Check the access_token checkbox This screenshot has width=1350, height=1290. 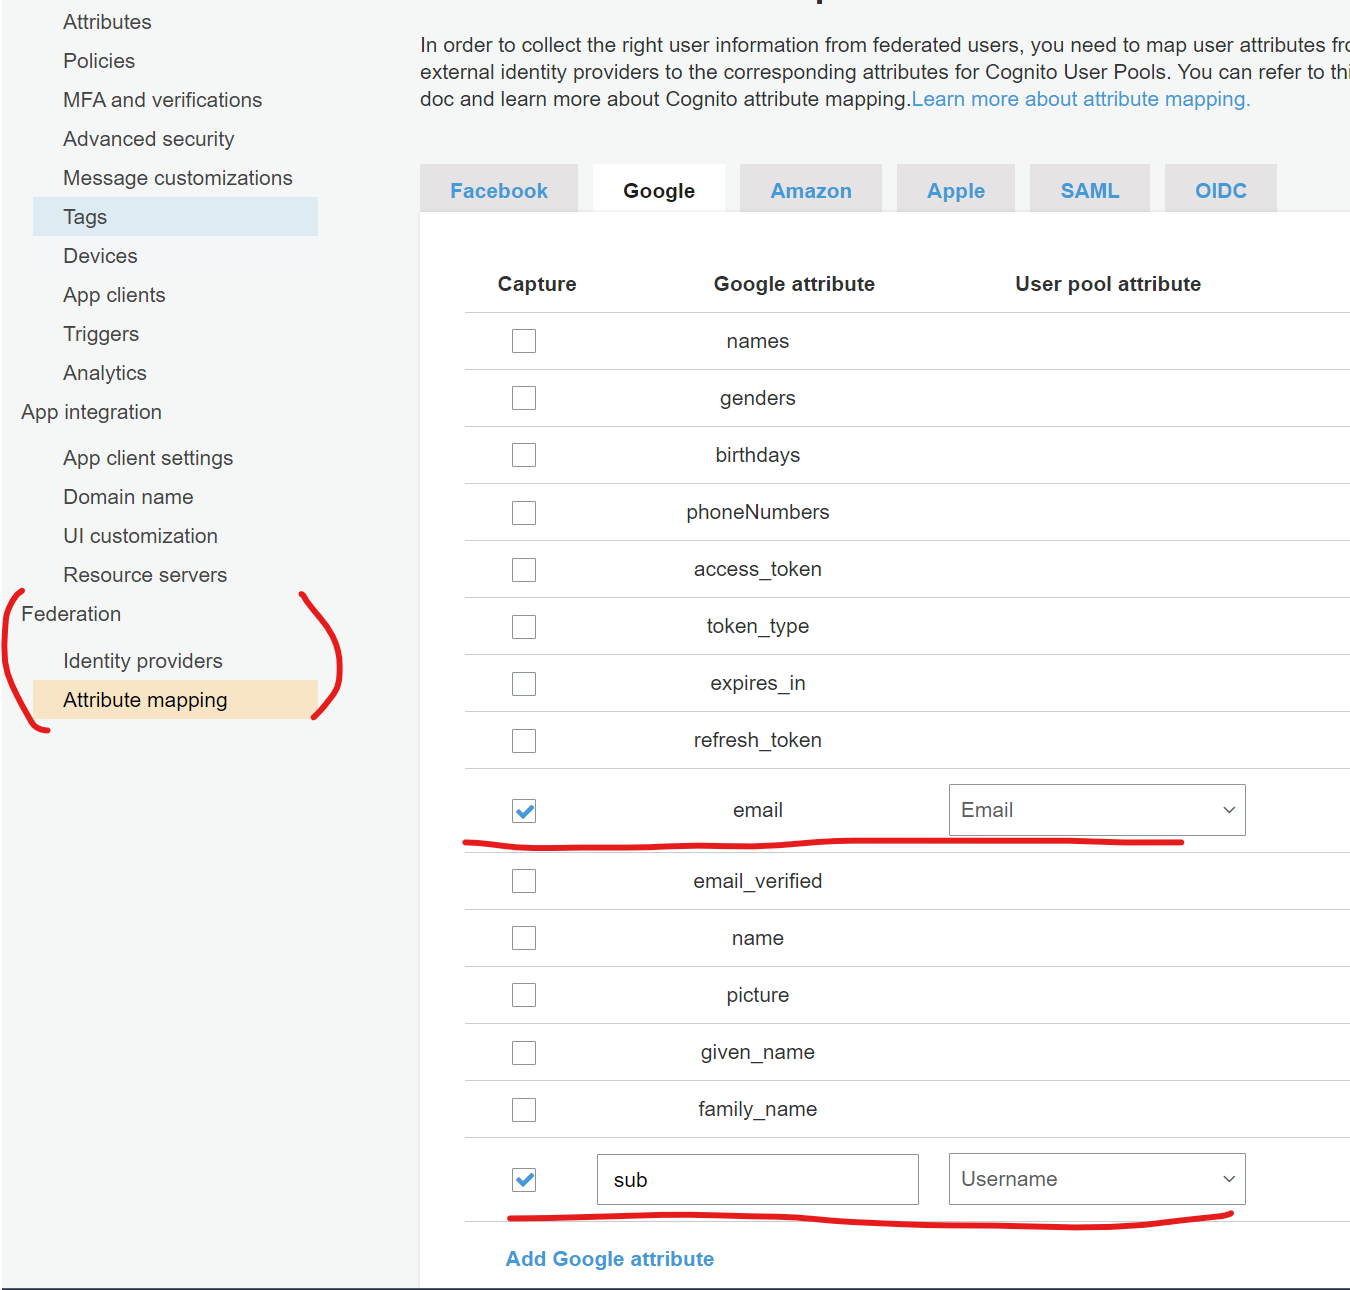coord(524,570)
